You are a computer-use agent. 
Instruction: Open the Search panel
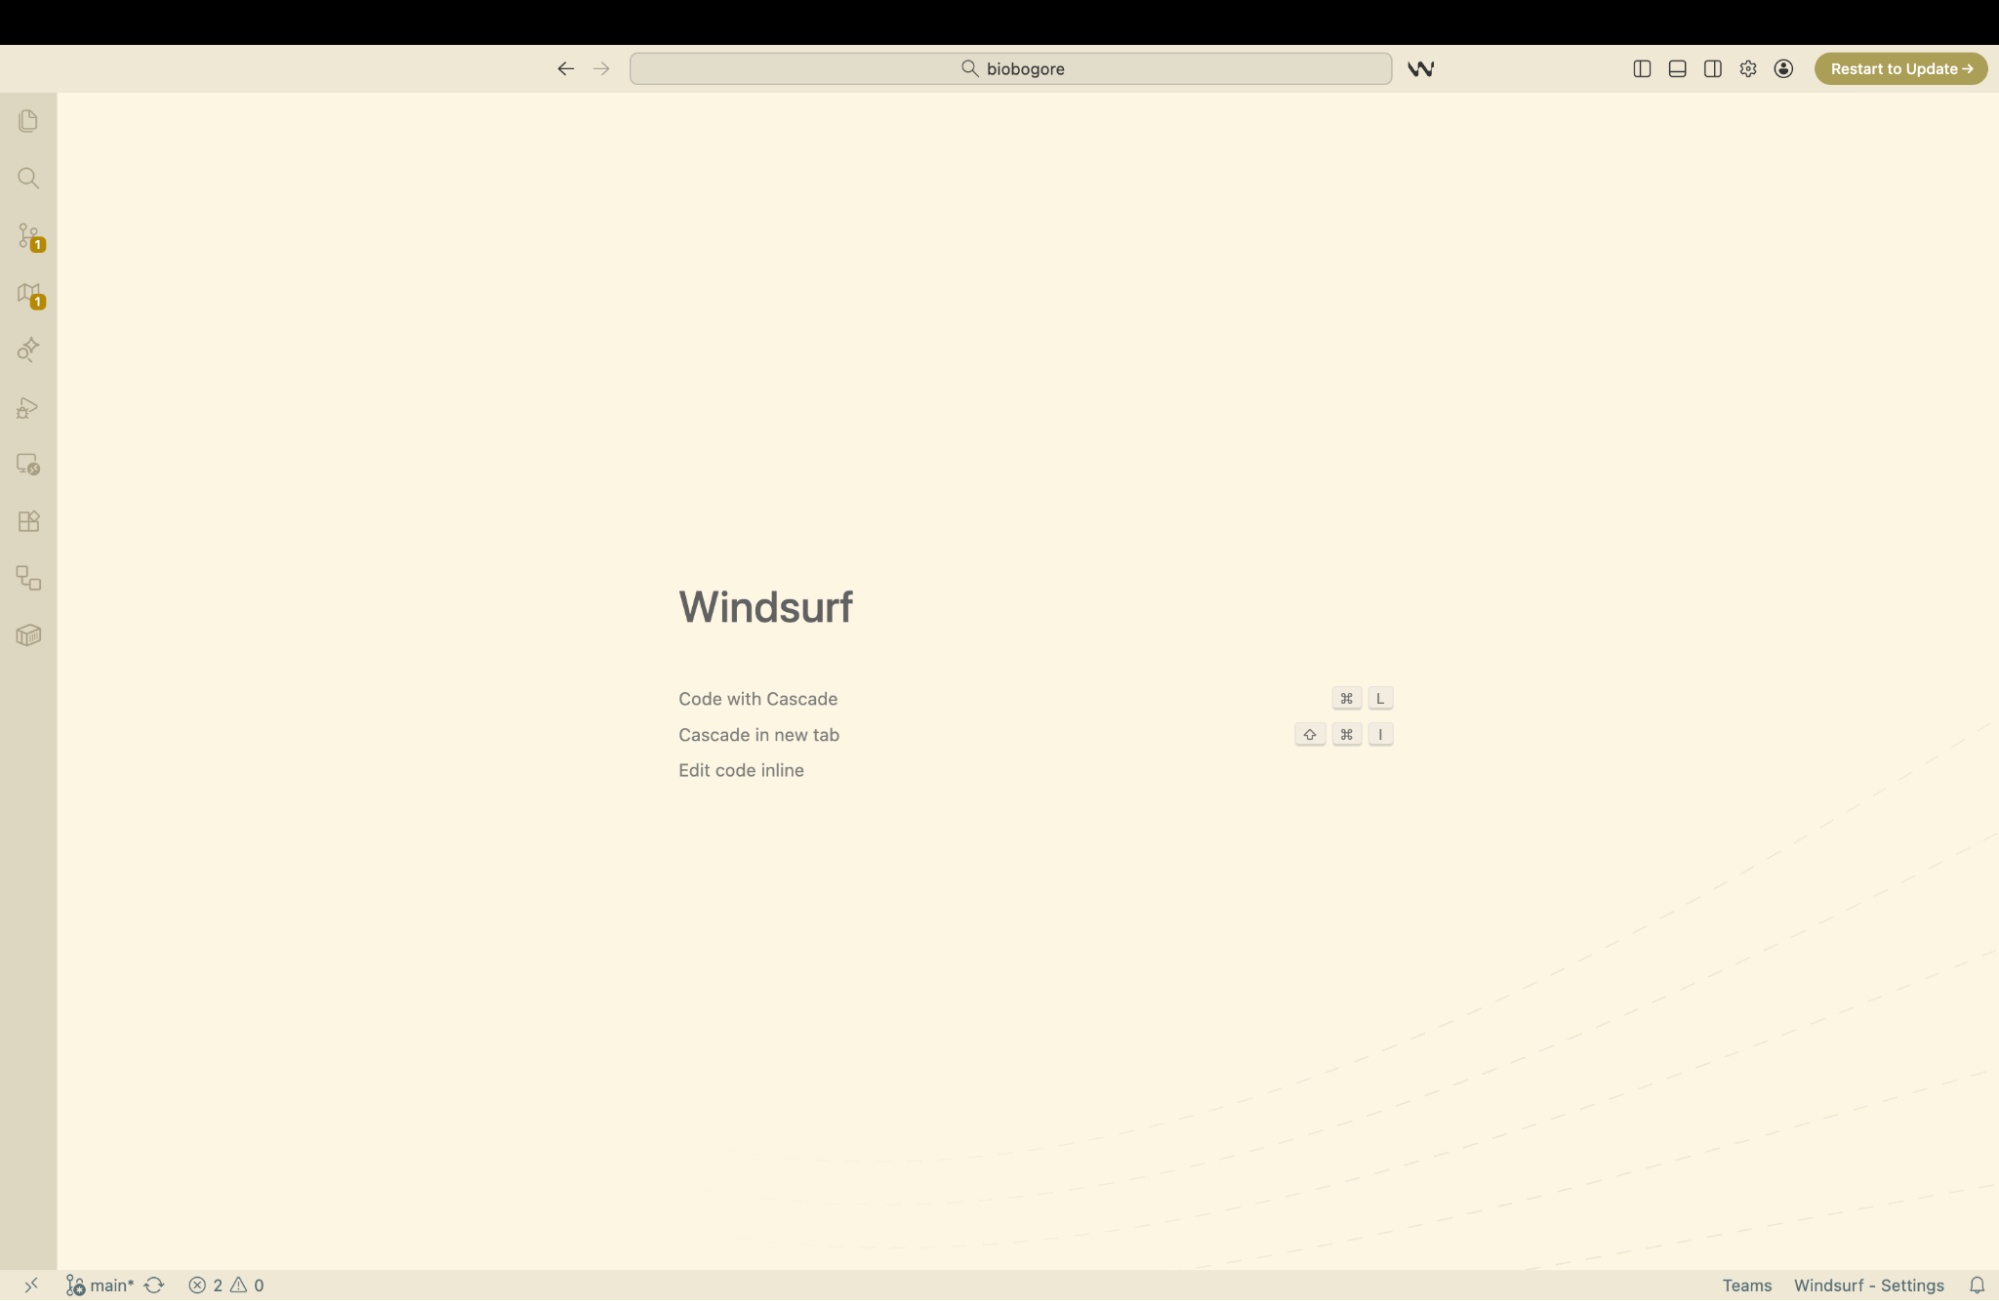28,178
